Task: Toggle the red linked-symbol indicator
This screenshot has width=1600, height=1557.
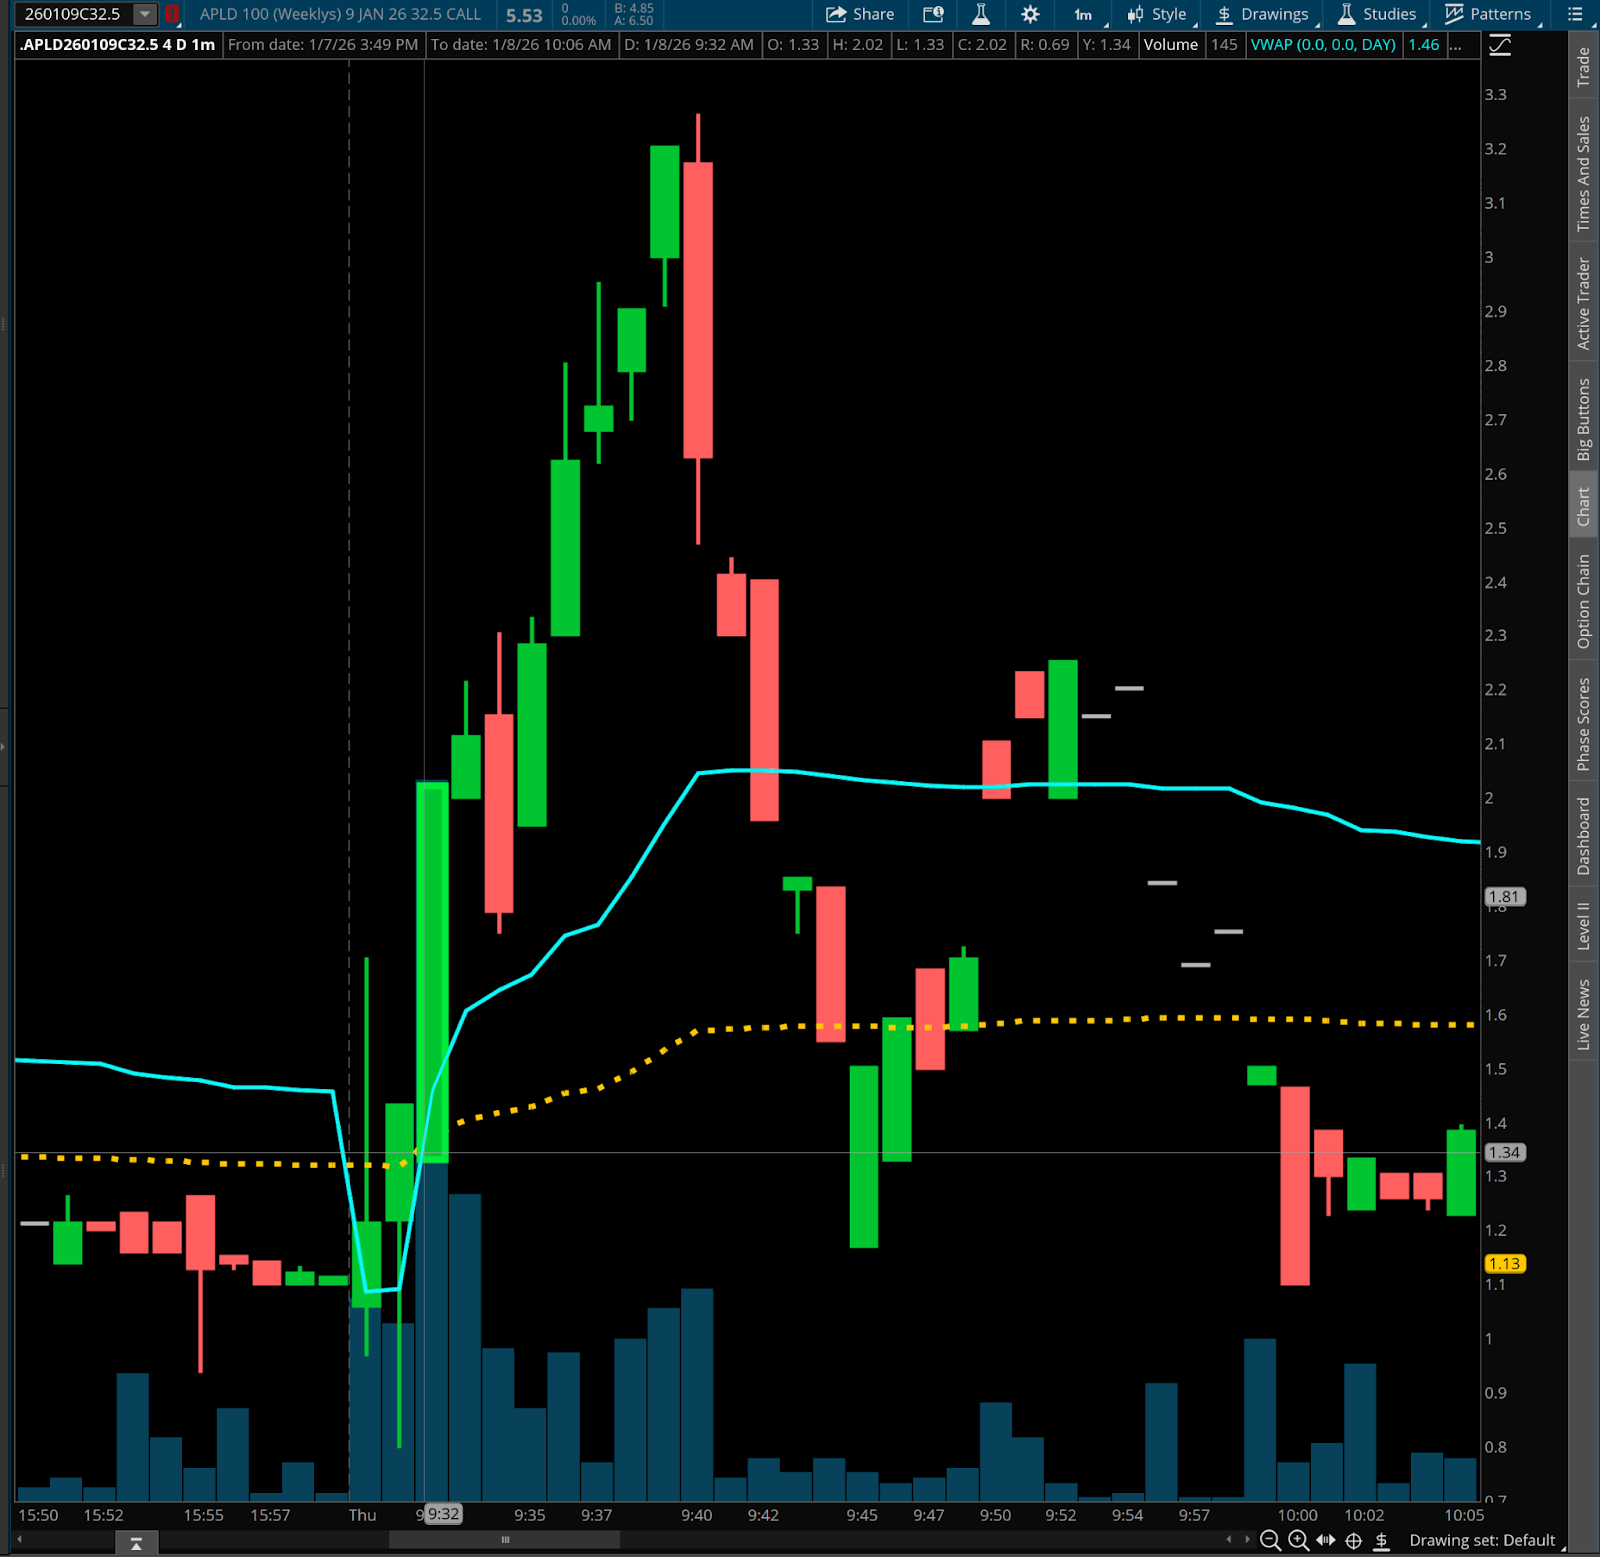Action: pyautogui.click(x=172, y=14)
